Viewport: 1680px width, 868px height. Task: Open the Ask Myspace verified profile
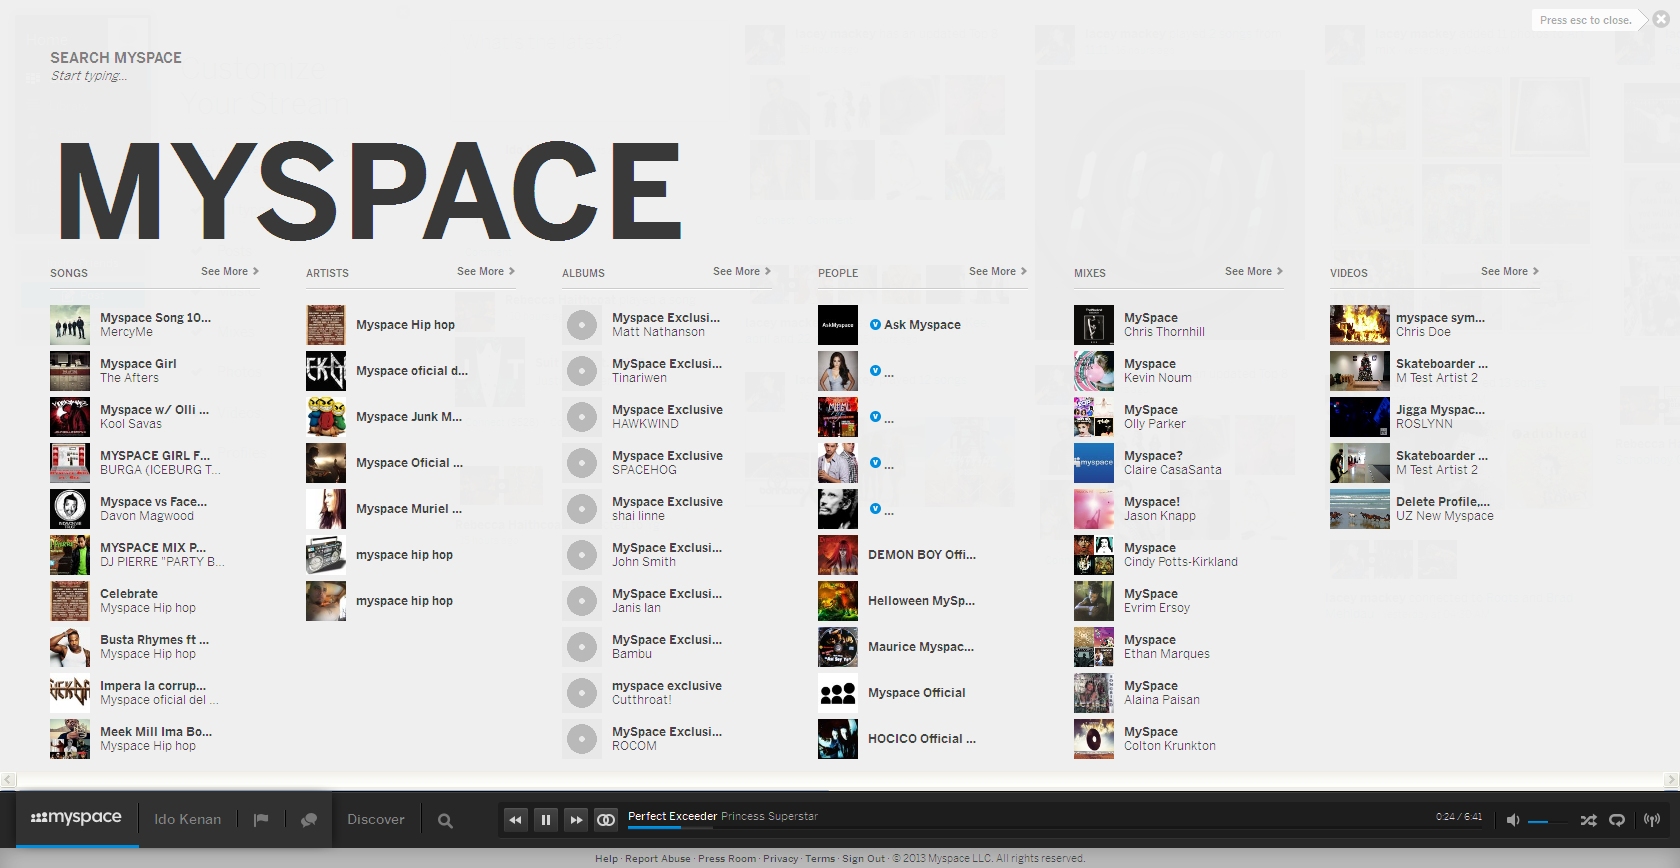click(x=922, y=325)
